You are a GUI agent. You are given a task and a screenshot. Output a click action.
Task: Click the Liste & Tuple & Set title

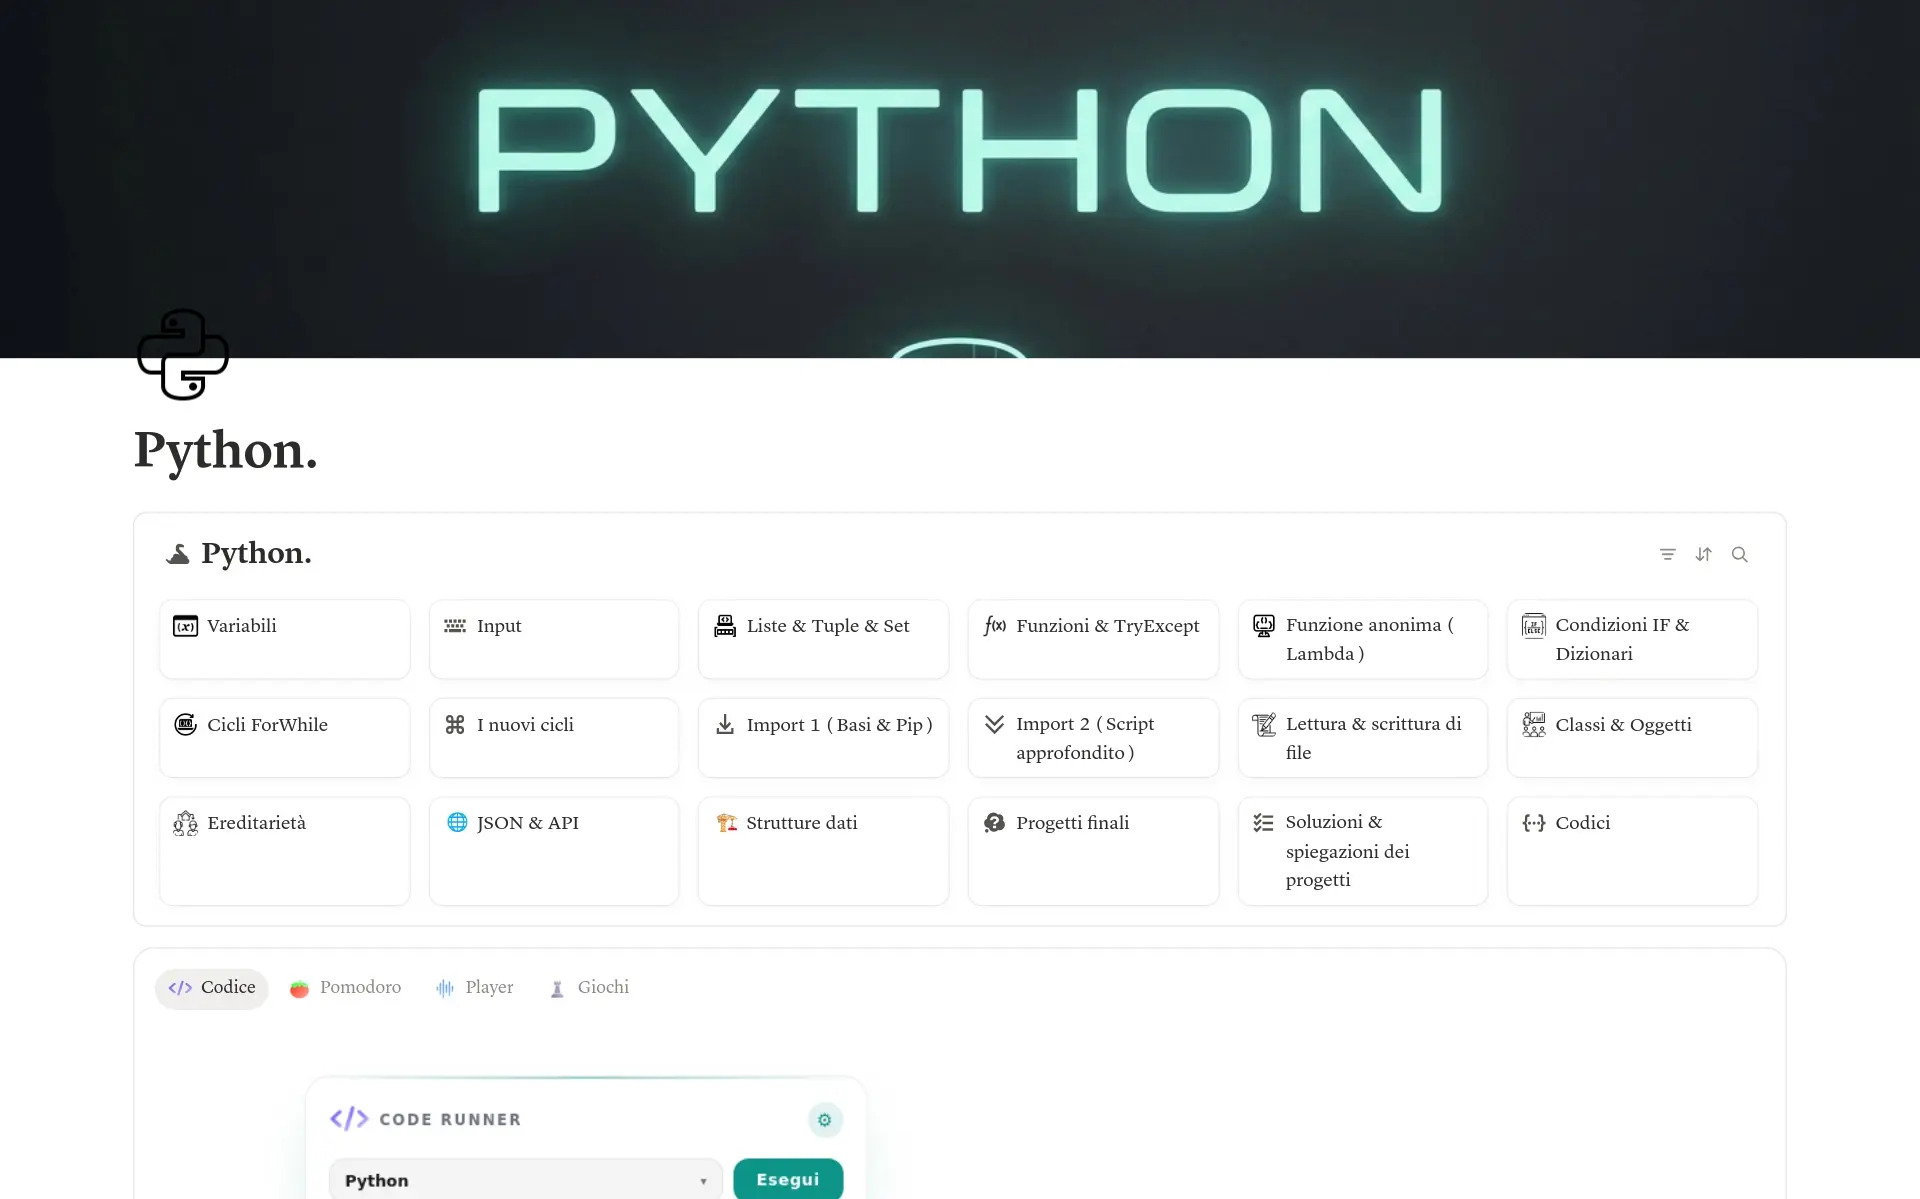(828, 626)
